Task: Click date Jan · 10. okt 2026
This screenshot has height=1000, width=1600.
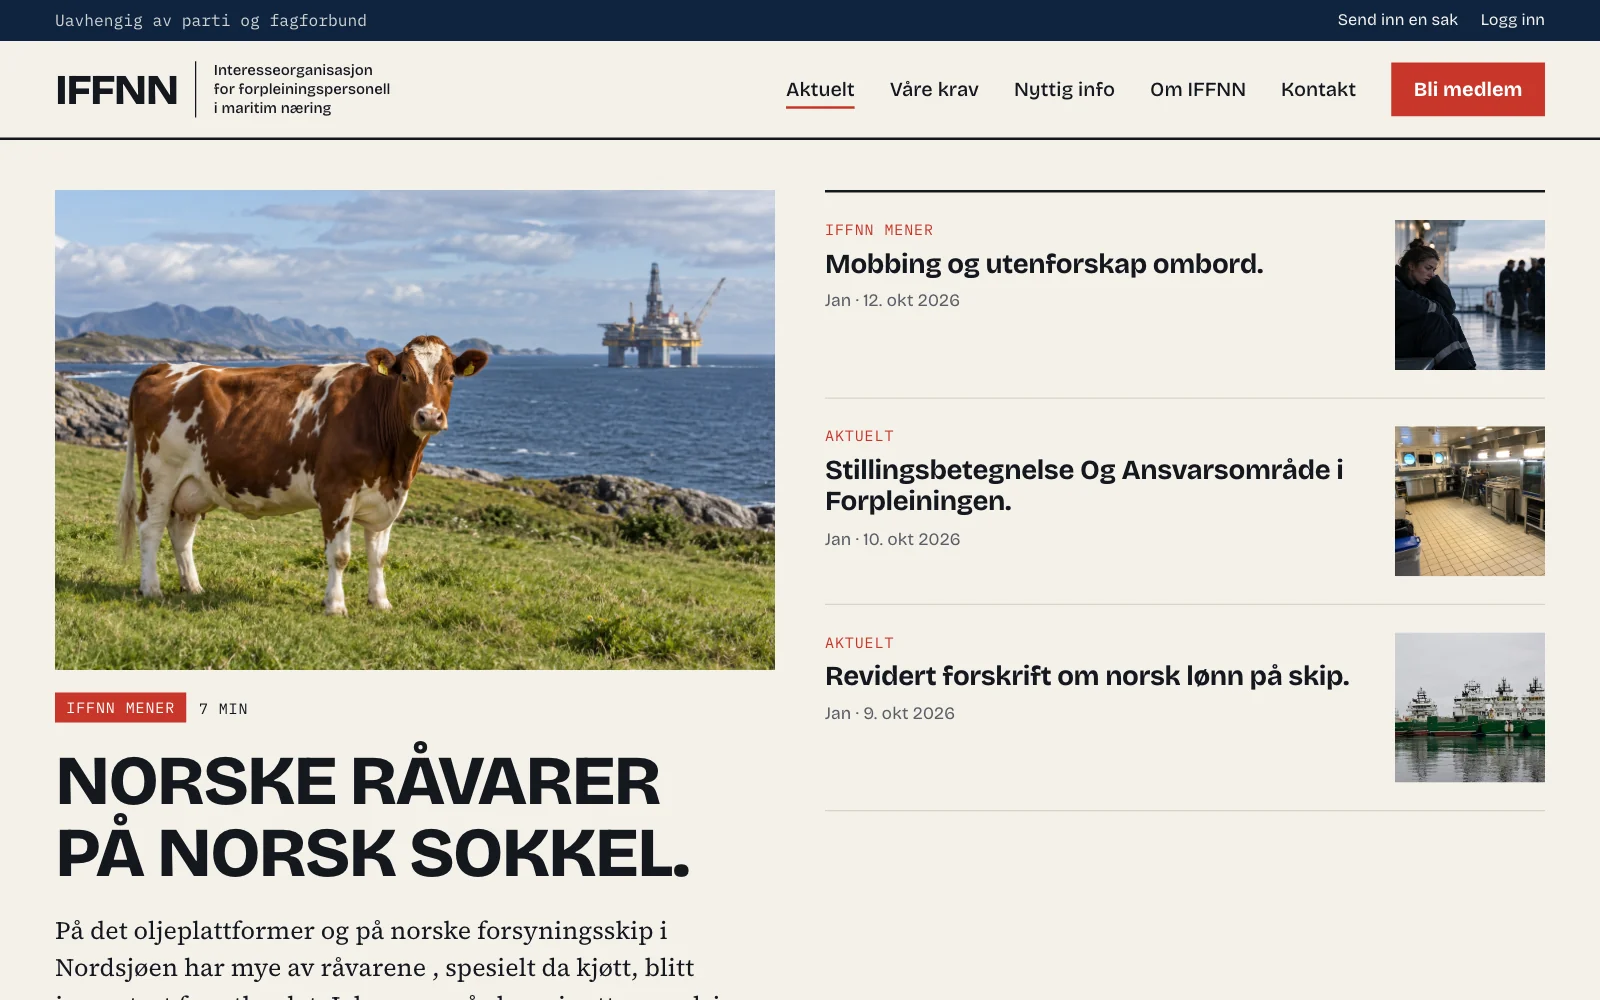Action: 892,539
